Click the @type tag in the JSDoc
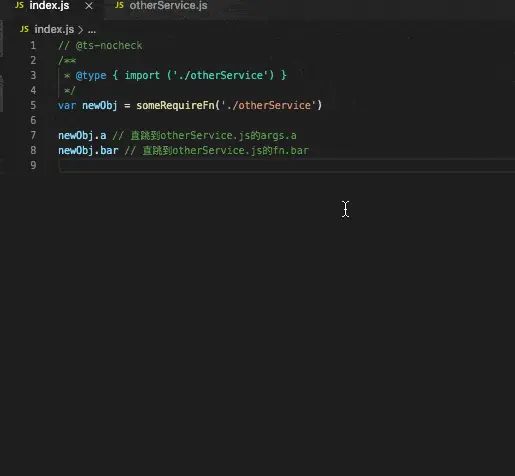The width and height of the screenshot is (515, 476). coord(91,76)
